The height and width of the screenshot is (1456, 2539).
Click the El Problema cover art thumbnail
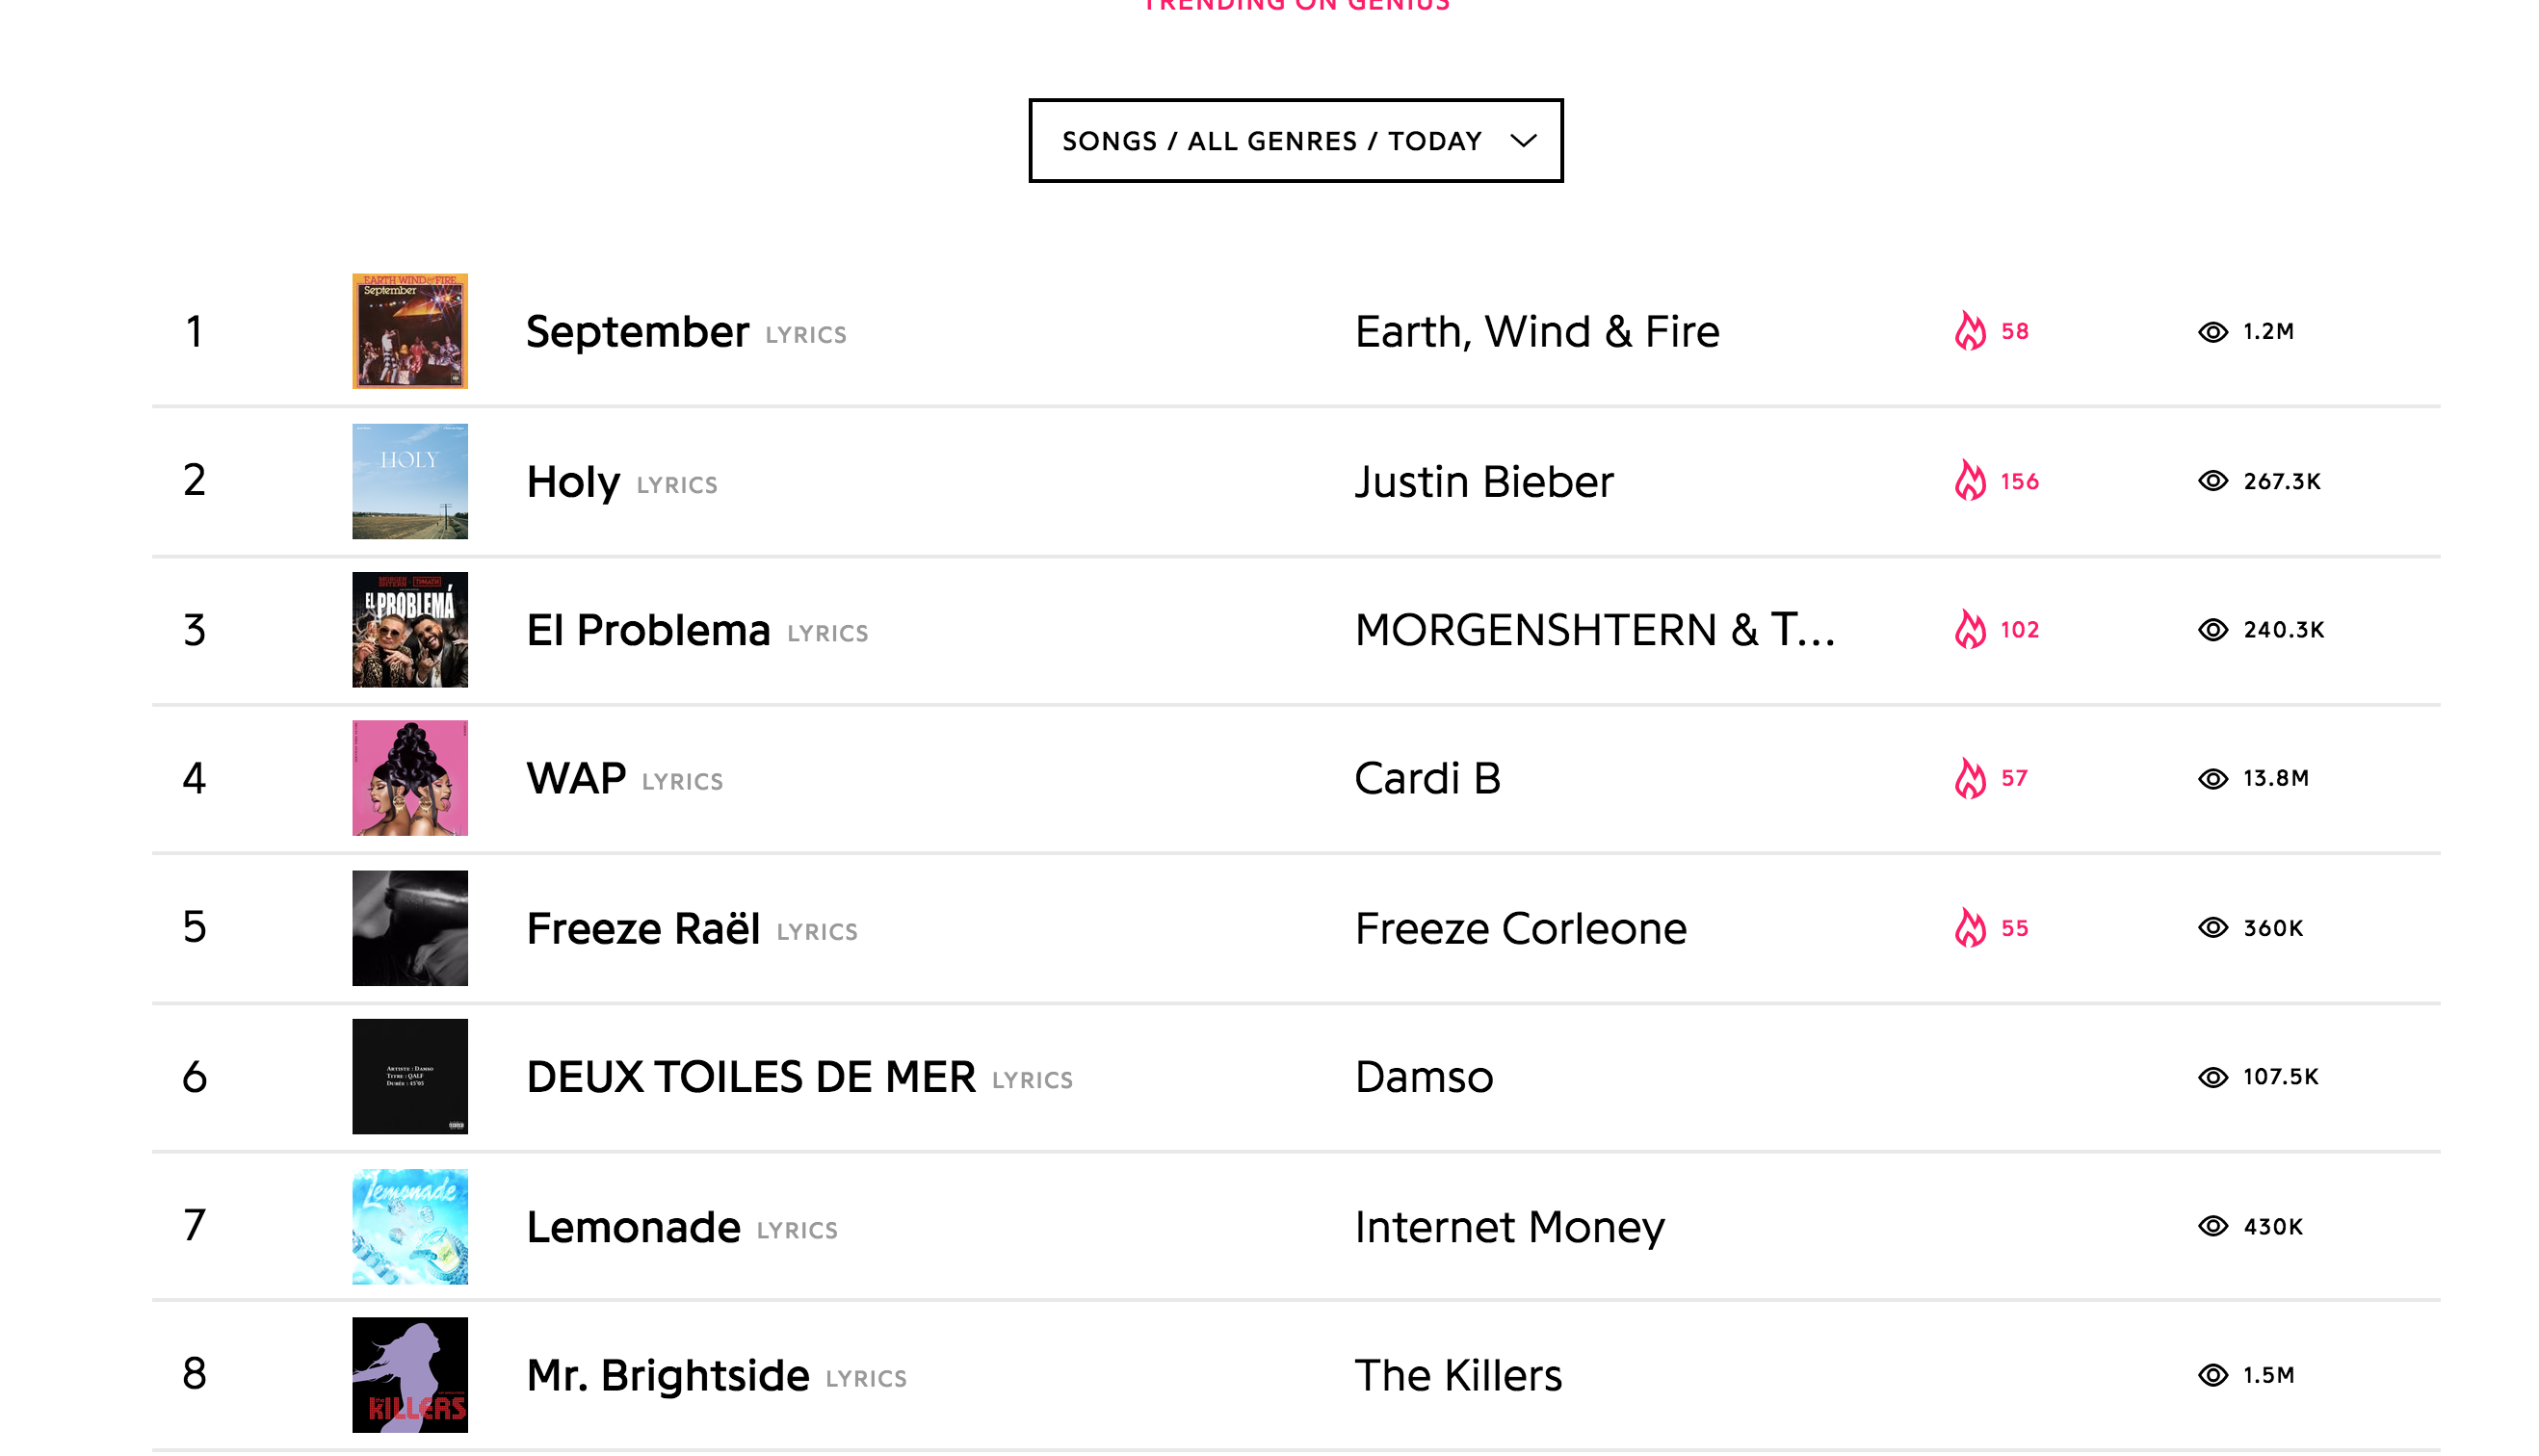coord(410,630)
